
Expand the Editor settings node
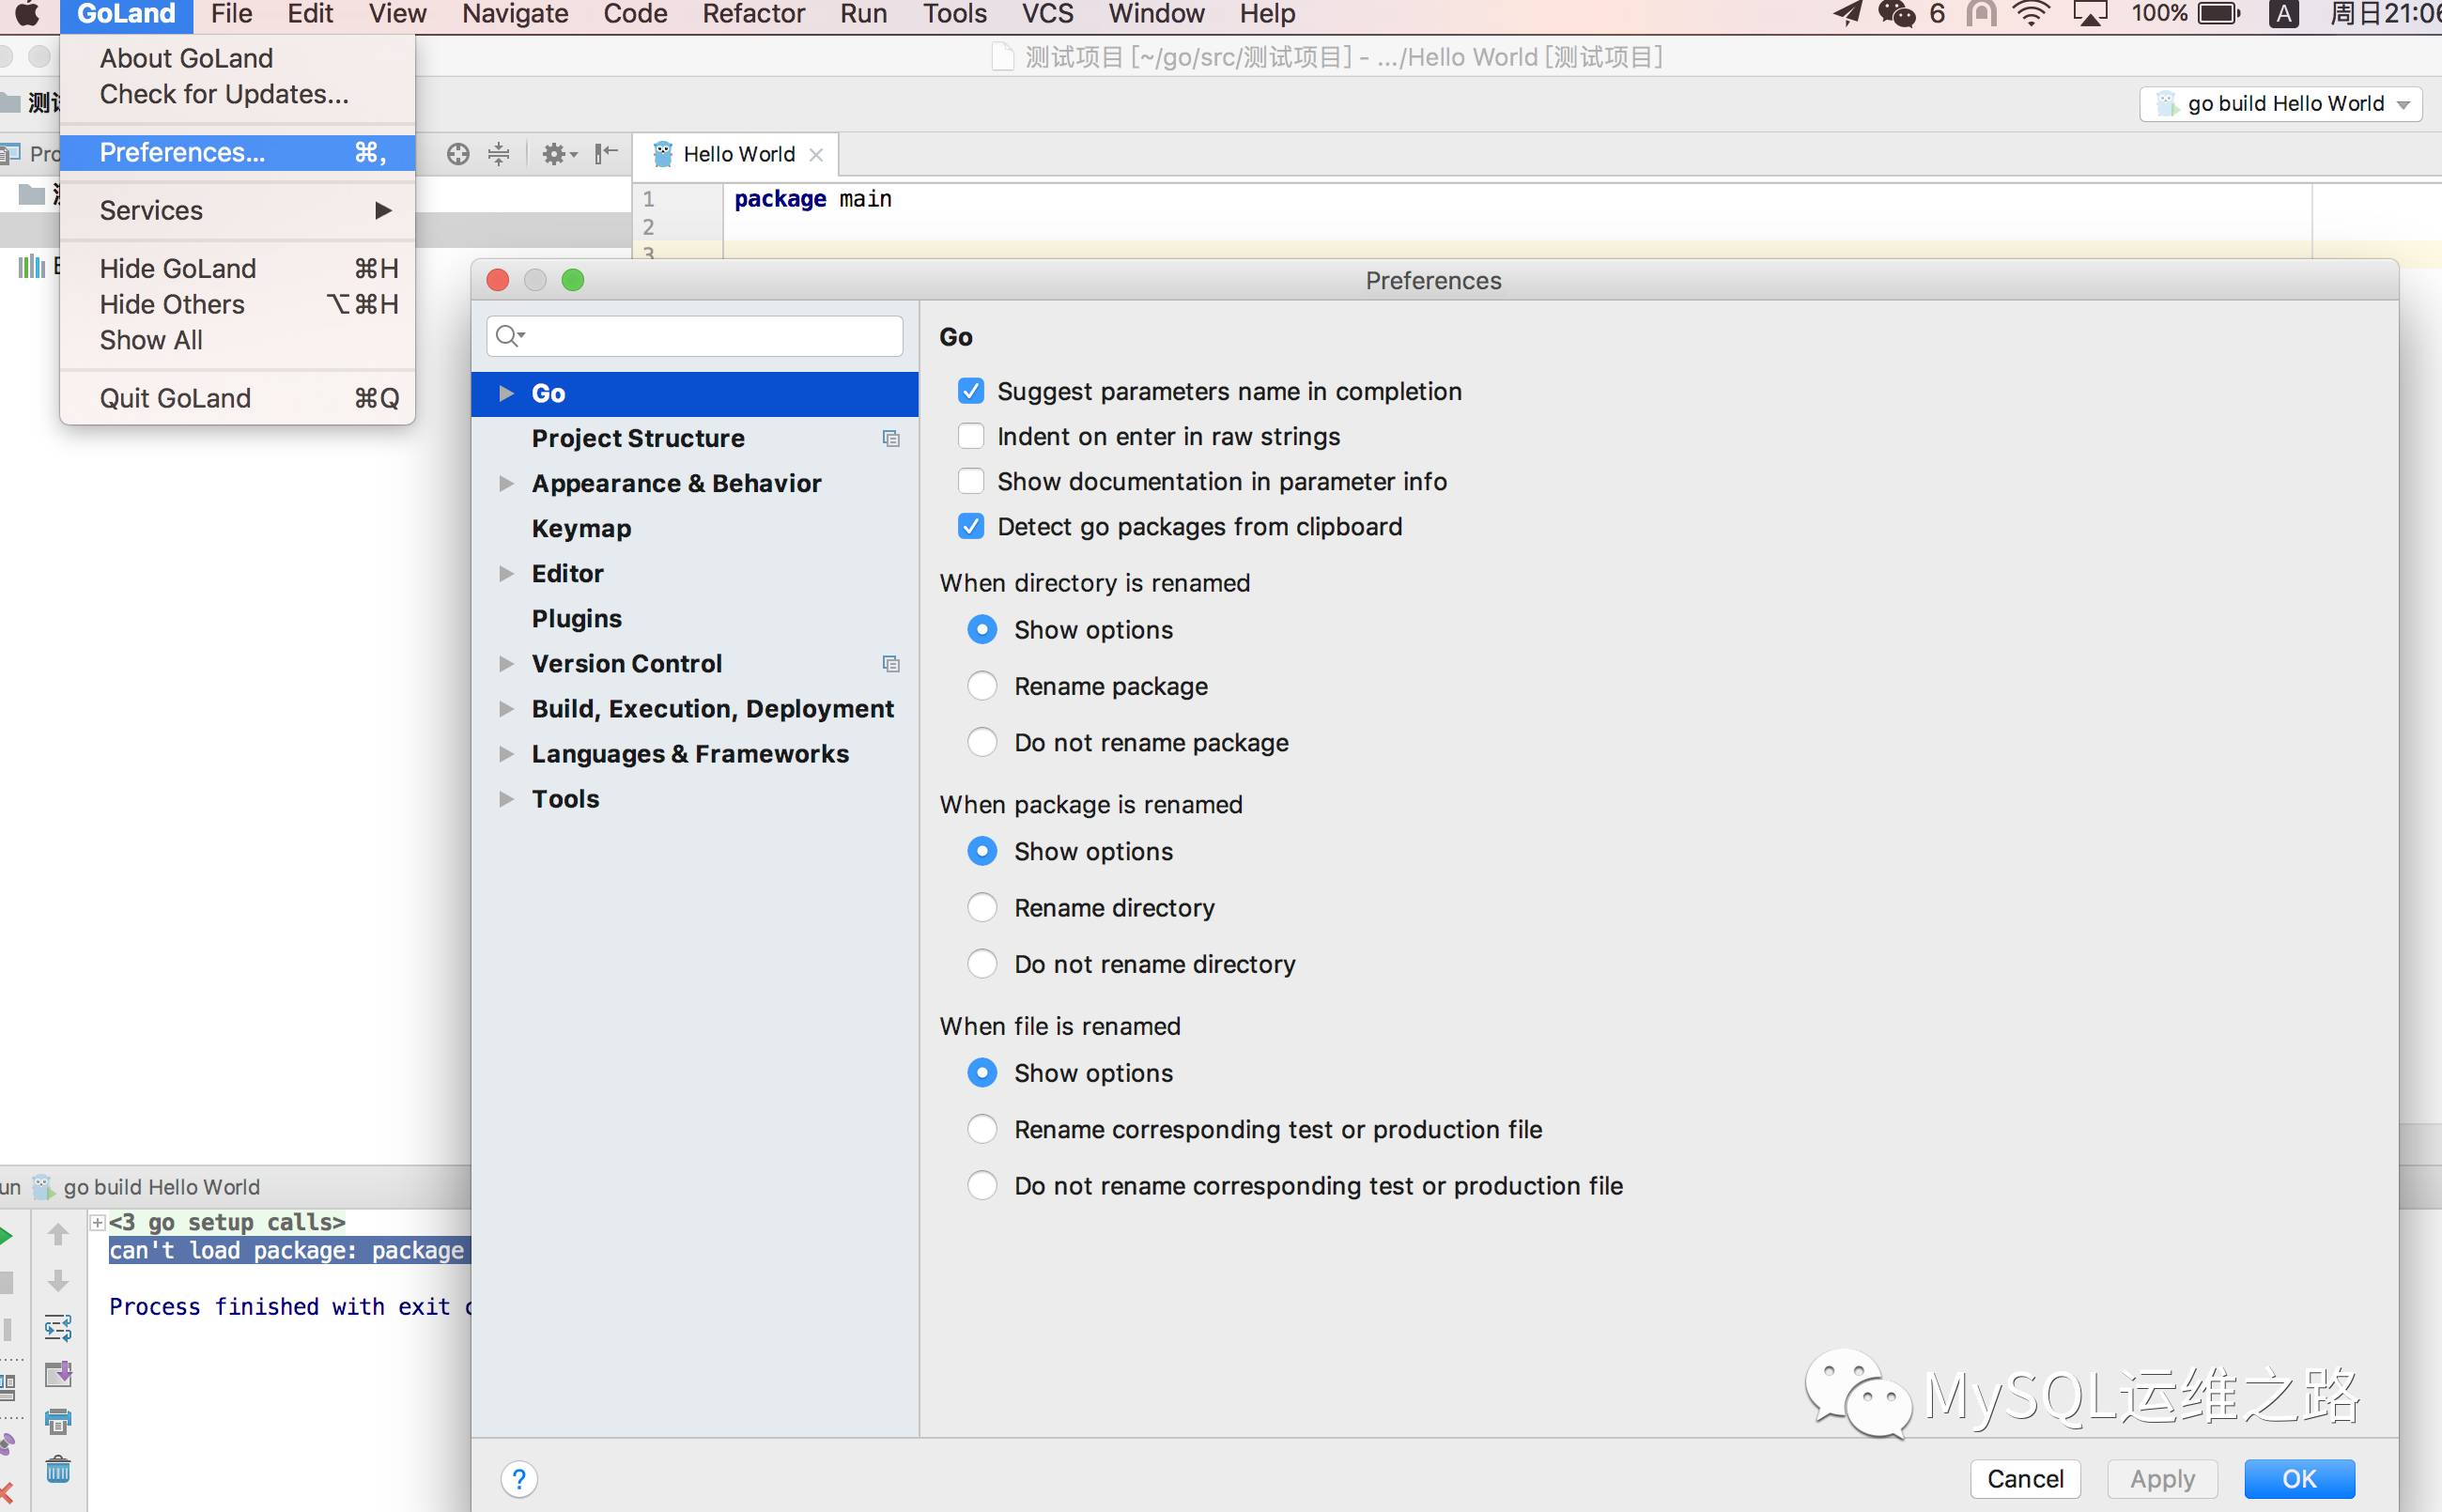tap(506, 574)
